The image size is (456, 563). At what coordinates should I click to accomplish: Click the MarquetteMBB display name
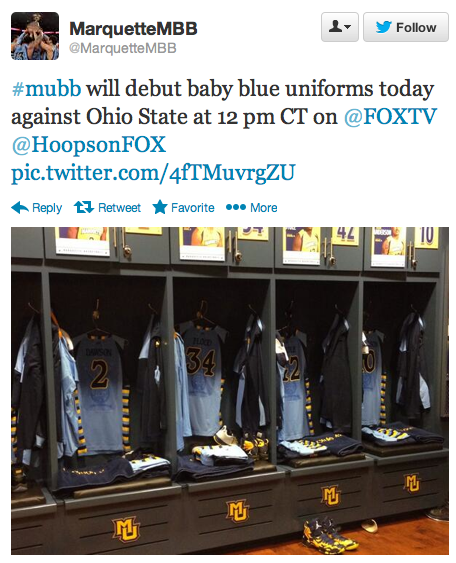133,29
